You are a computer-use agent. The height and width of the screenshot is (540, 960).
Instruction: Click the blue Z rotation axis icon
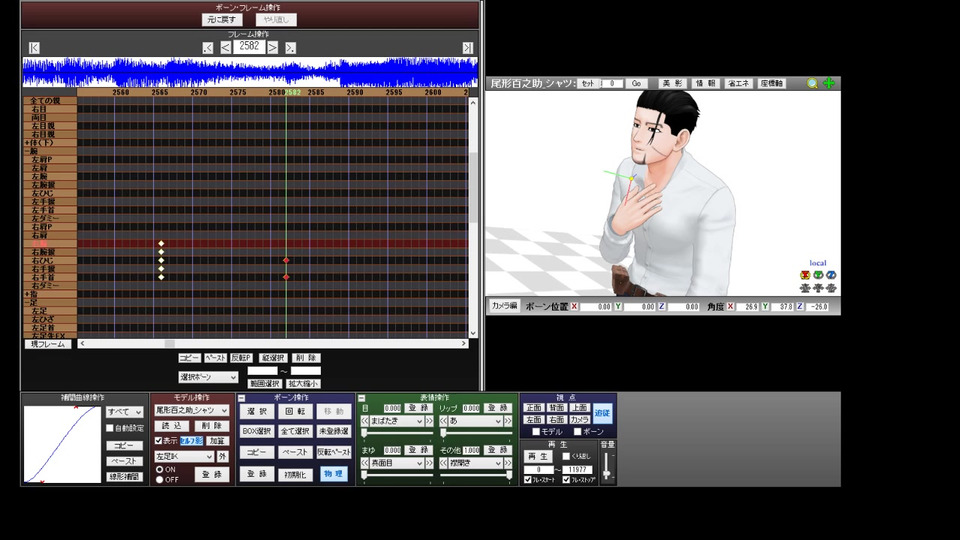coord(831,275)
